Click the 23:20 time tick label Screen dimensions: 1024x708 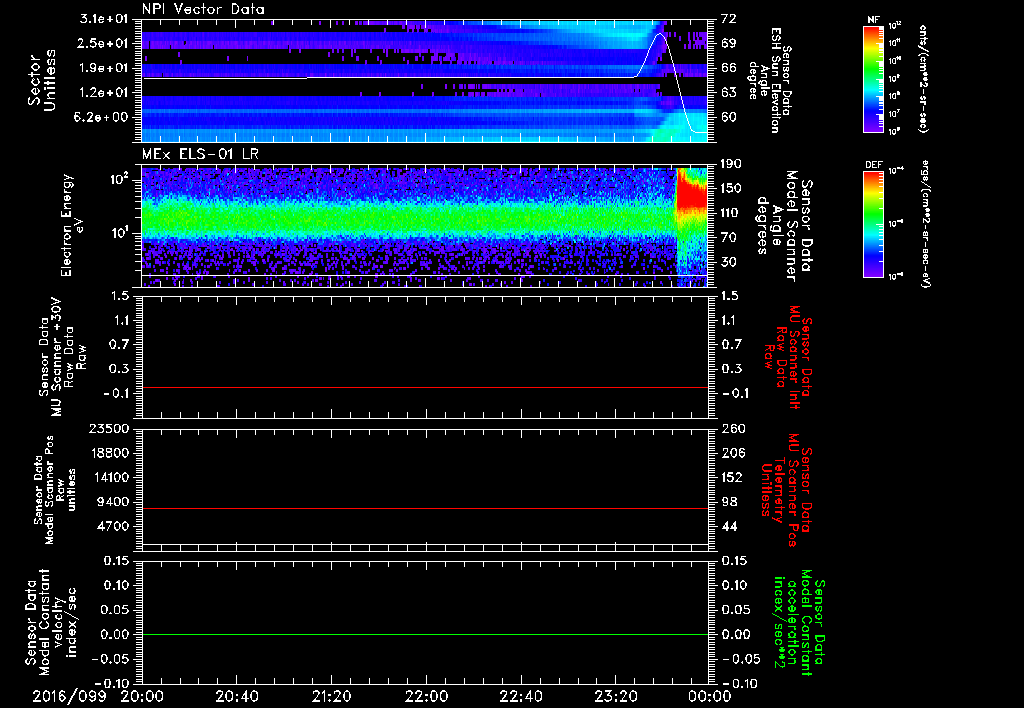point(616,696)
